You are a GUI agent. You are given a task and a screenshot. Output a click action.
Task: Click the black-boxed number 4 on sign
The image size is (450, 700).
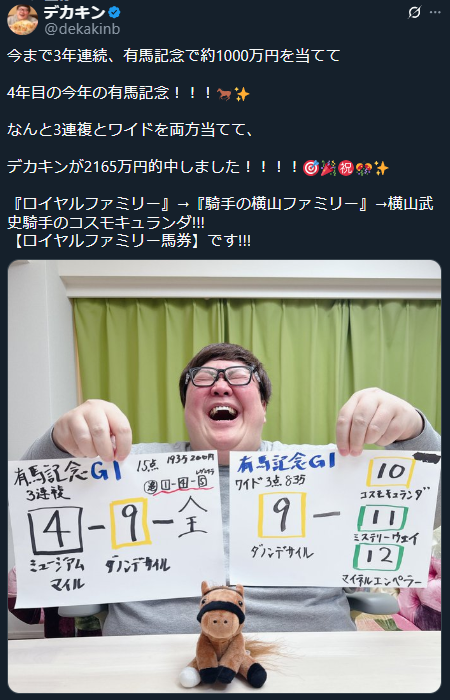point(55,530)
